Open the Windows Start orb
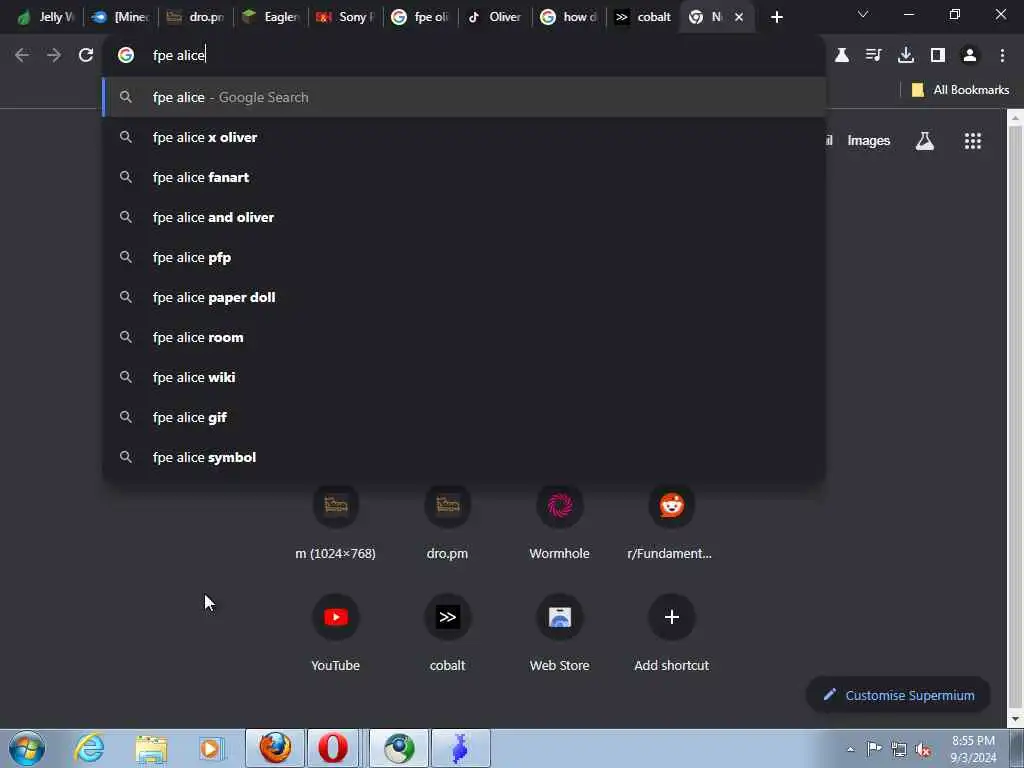This screenshot has width=1024, height=768. coord(27,748)
